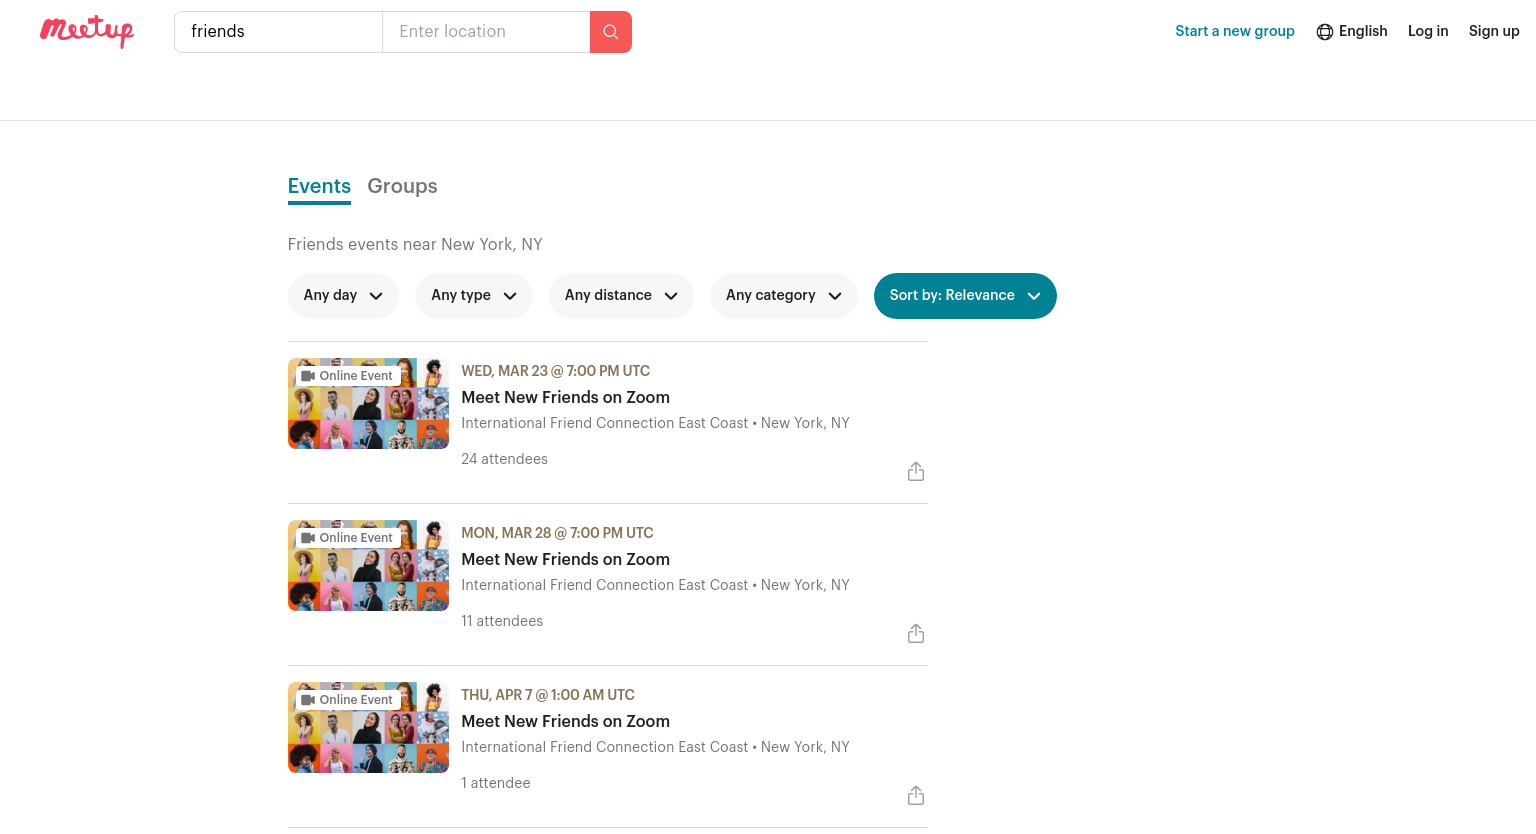Share the Apr 7 Meet New Friends event

click(916, 796)
